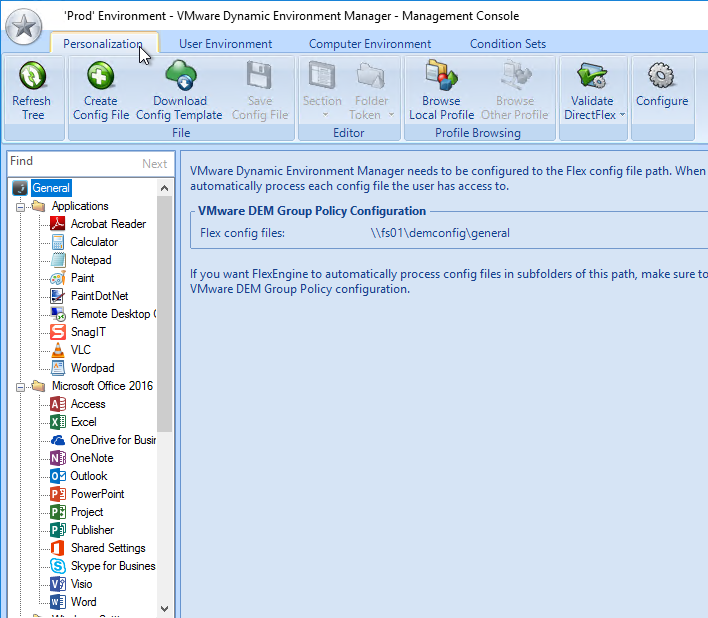708x618 pixels.
Task: Select the Skype for Business icon
Action: [58, 566]
